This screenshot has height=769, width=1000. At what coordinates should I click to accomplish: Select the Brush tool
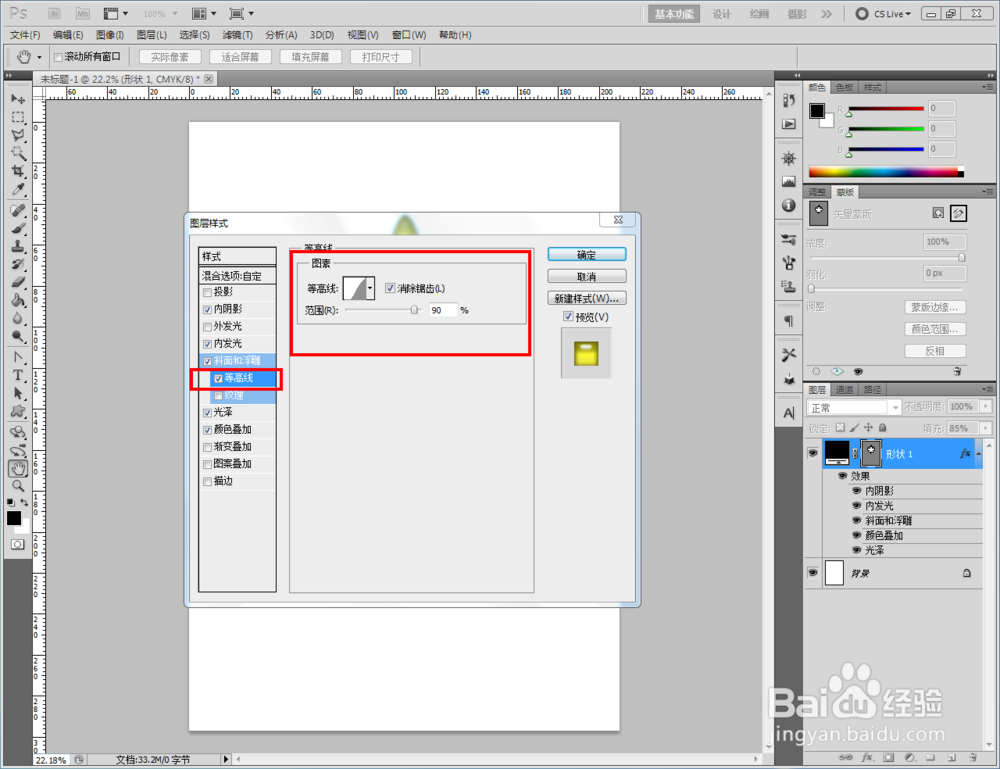18,228
